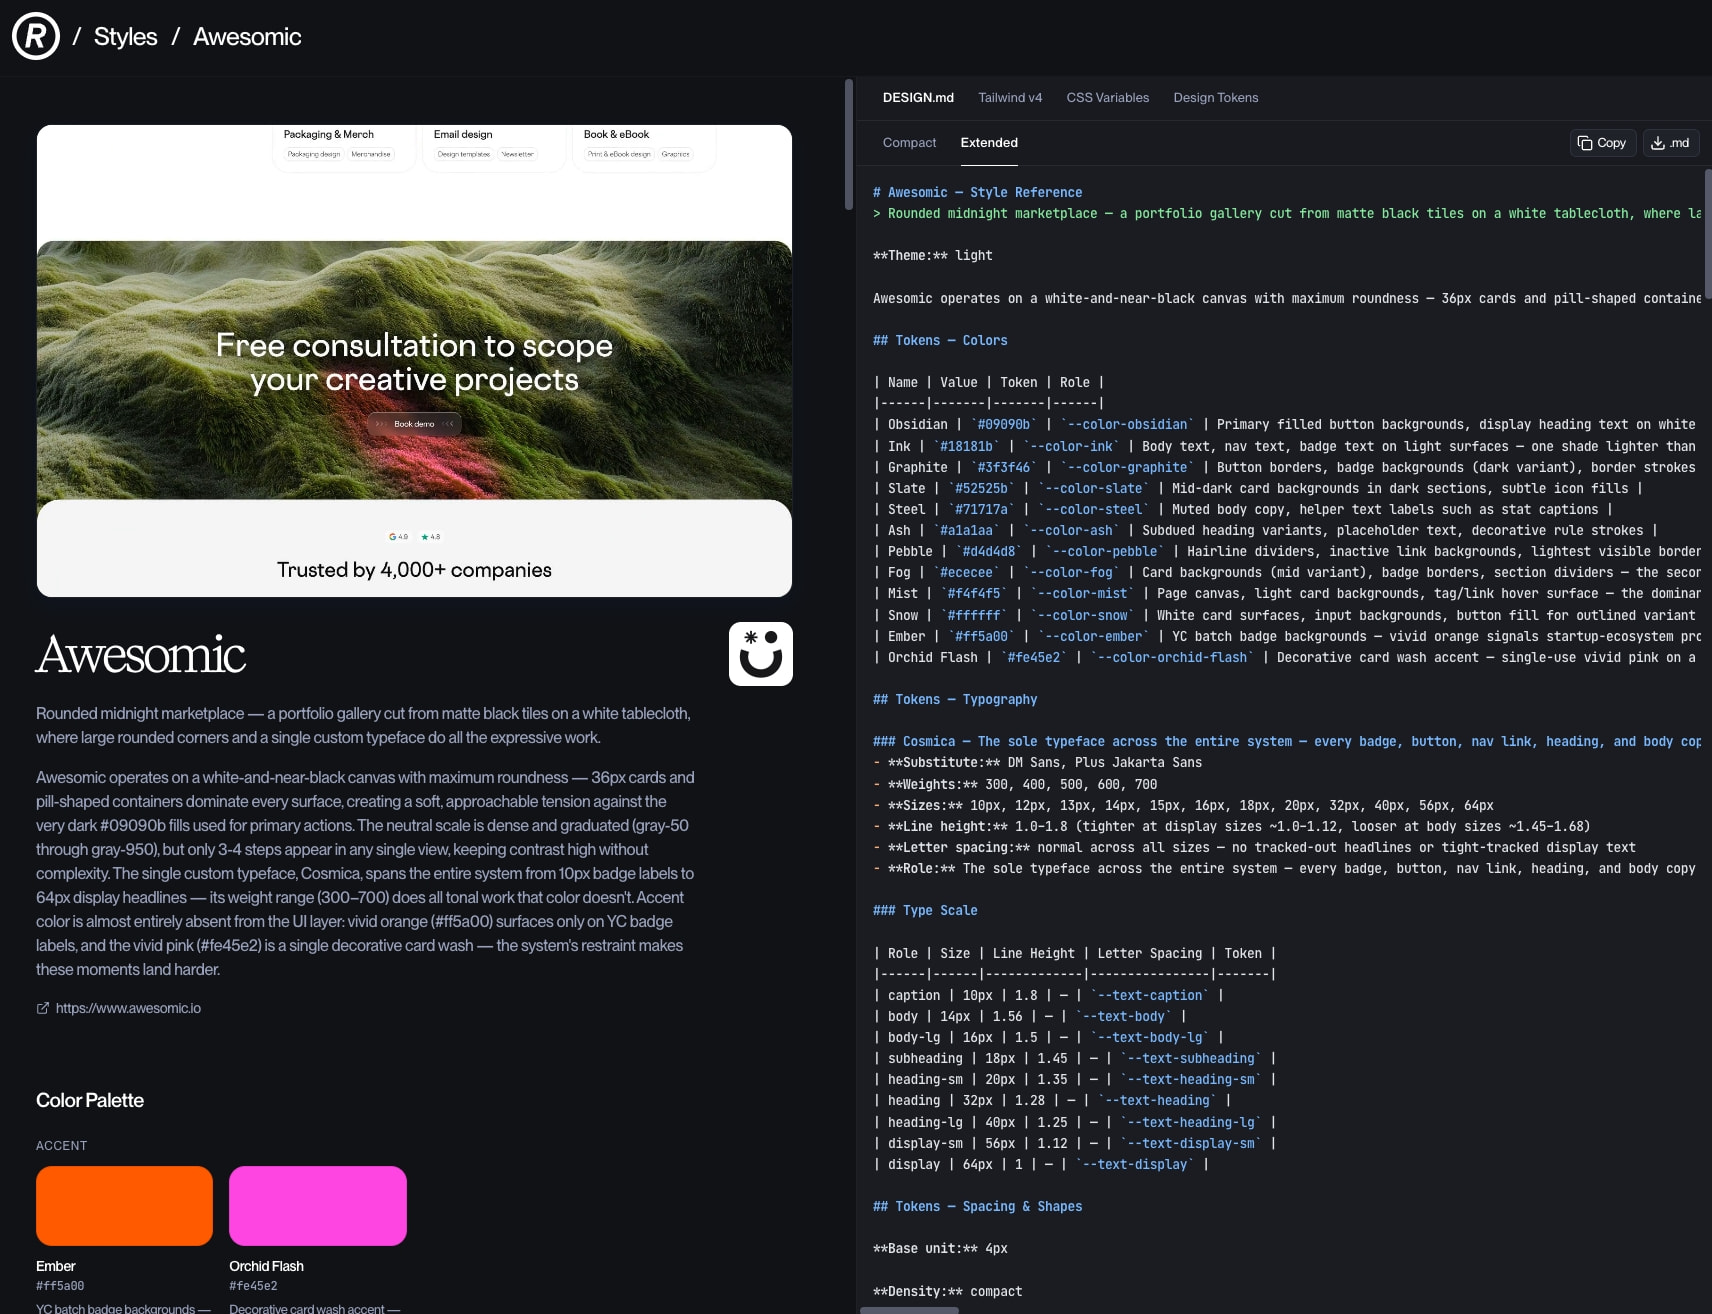
Task: Open the Design Tokens tab
Action: click(x=1216, y=98)
